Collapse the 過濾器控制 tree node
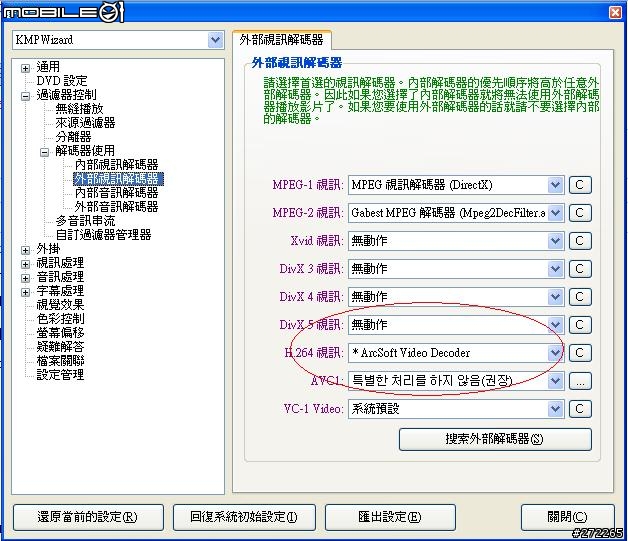The image size is (628, 541). (25, 96)
